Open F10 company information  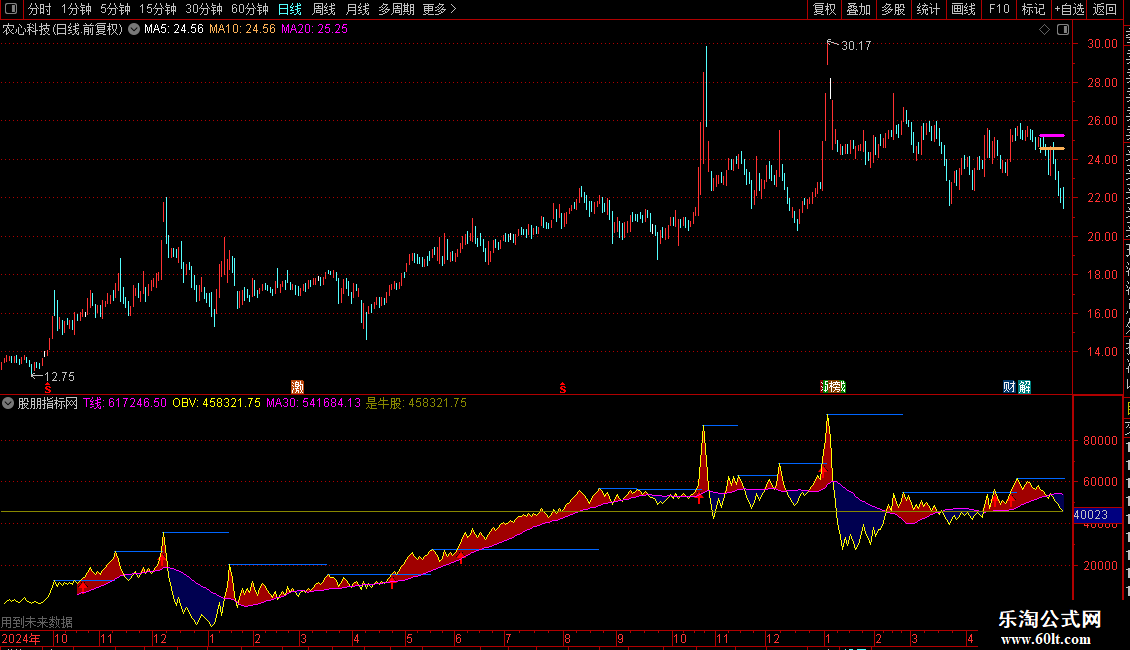(999, 9)
